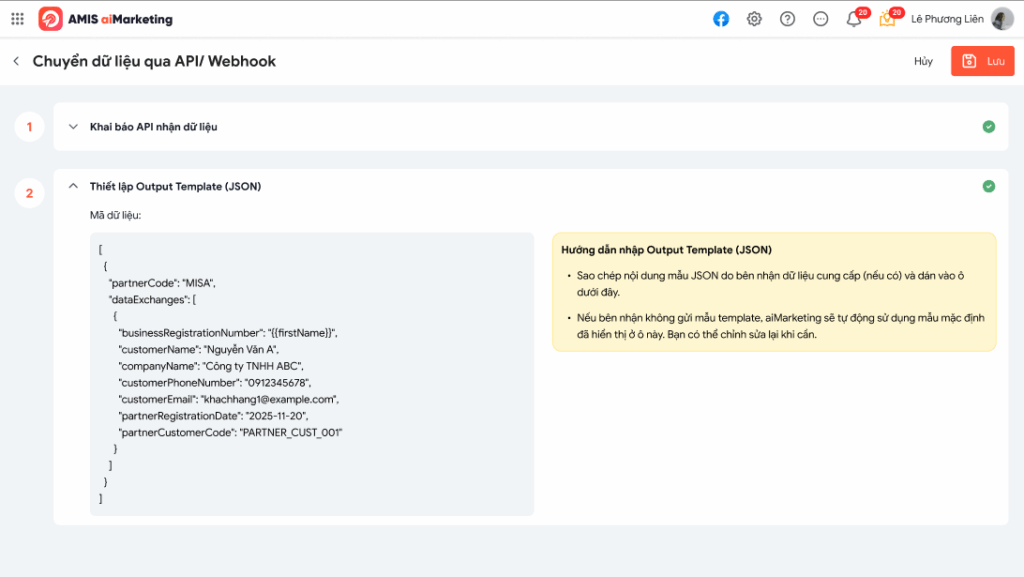The height and width of the screenshot is (577, 1024).
Task: Click inside the JSON Mã dữ liệu editor
Action: [x=312, y=374]
